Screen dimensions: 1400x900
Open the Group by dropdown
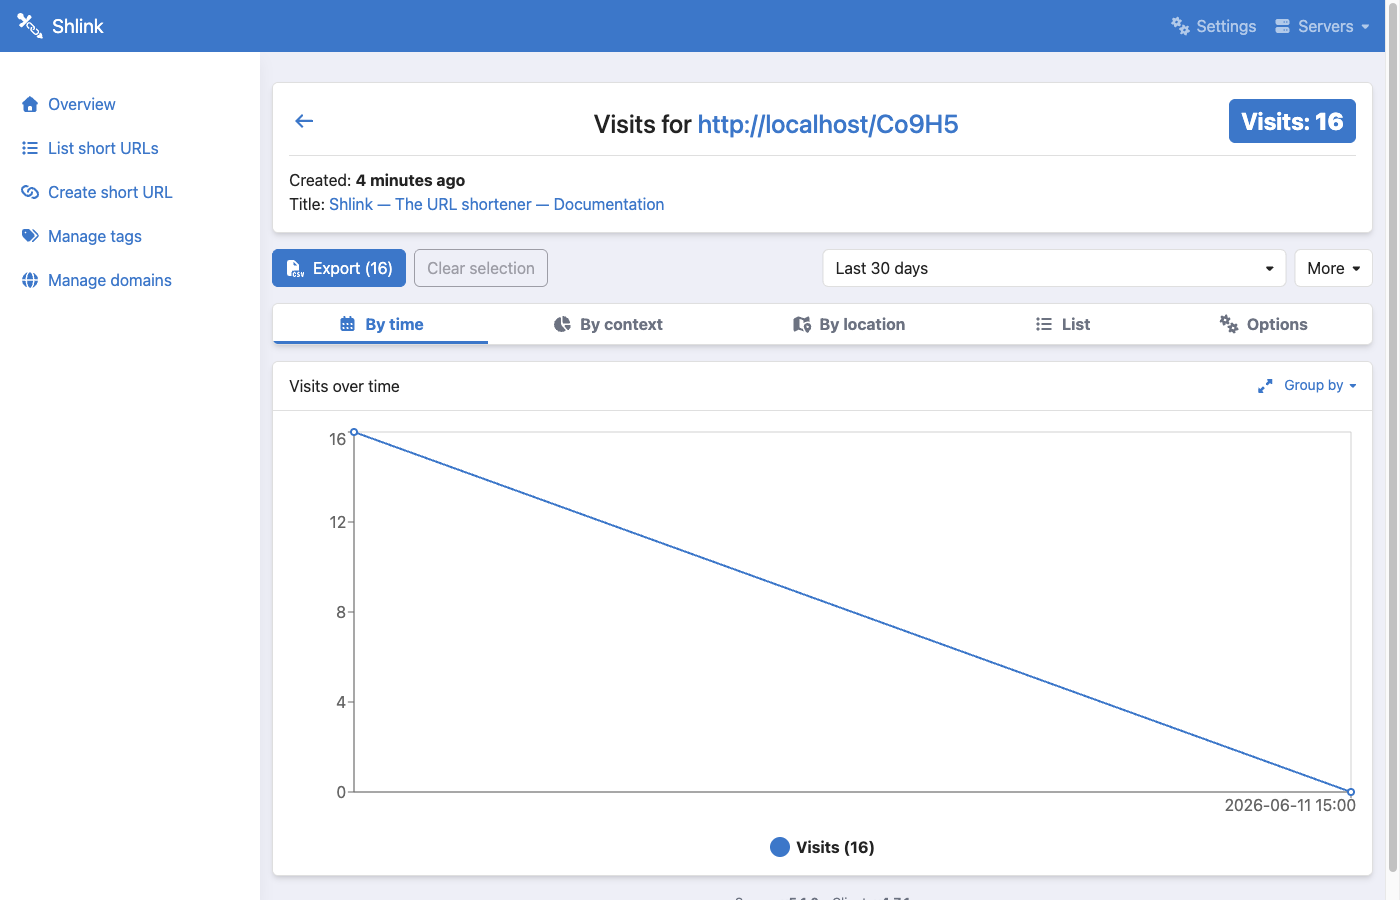point(1320,385)
